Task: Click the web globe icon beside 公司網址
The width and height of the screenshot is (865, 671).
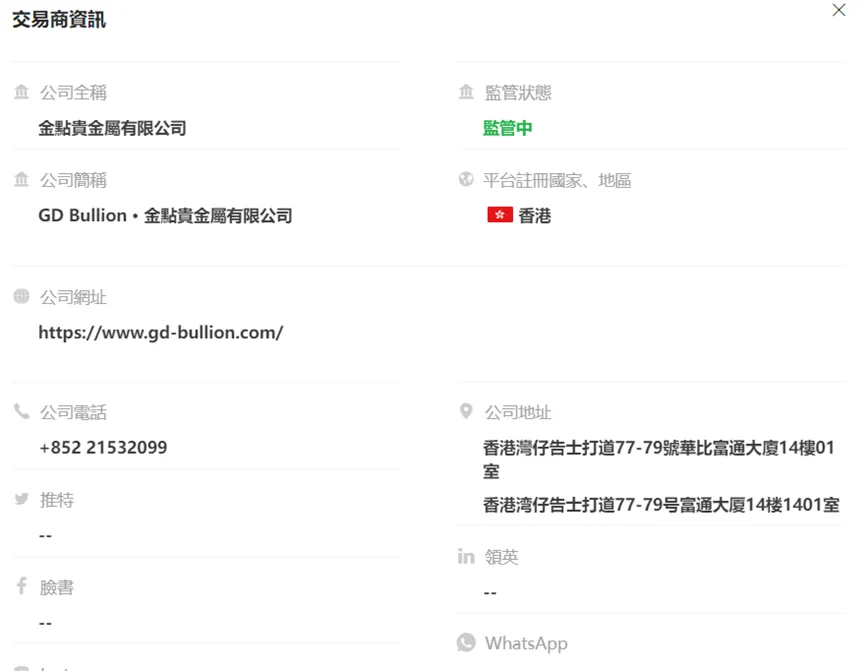Action: [x=22, y=296]
